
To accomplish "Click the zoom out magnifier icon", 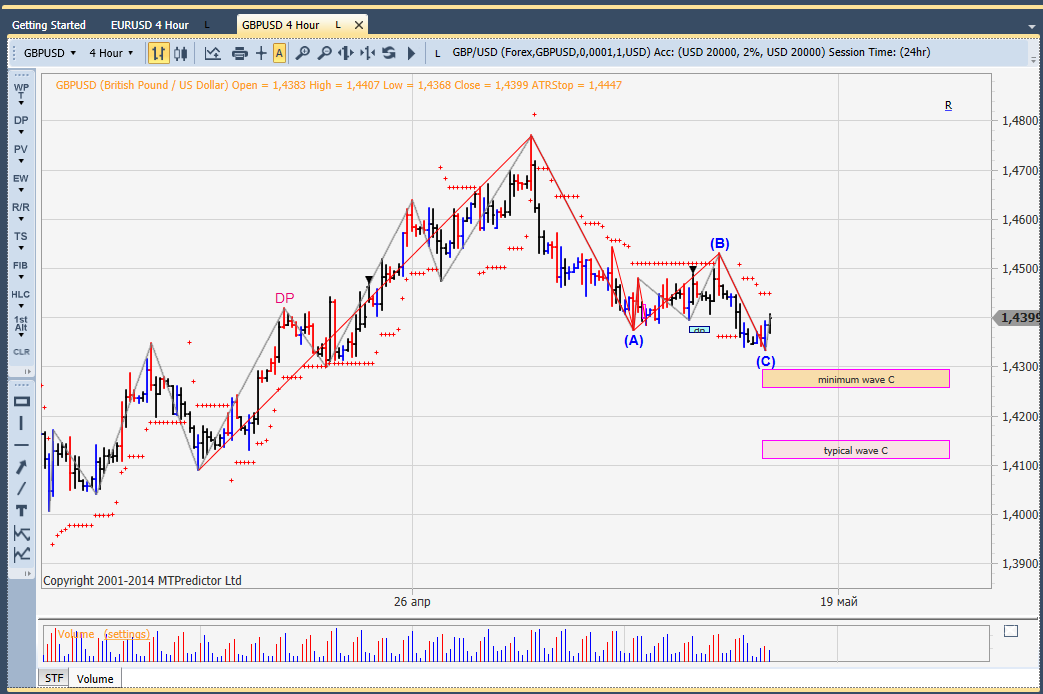I will pyautogui.click(x=323, y=53).
